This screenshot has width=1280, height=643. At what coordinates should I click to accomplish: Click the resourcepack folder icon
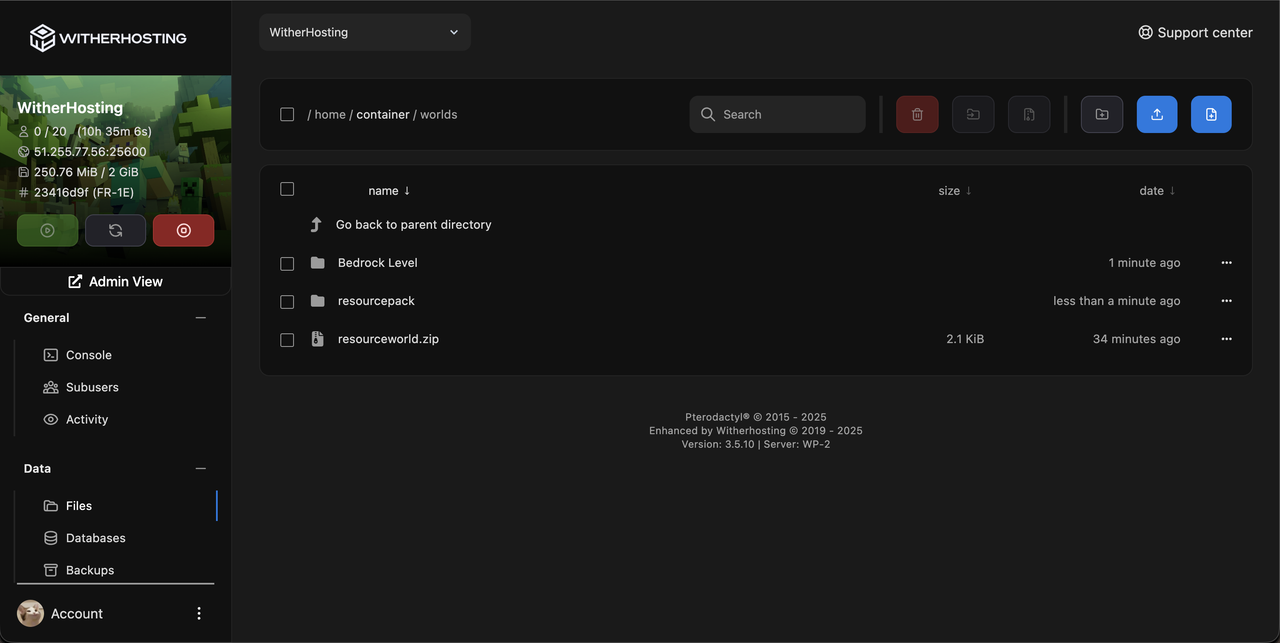pyautogui.click(x=318, y=301)
